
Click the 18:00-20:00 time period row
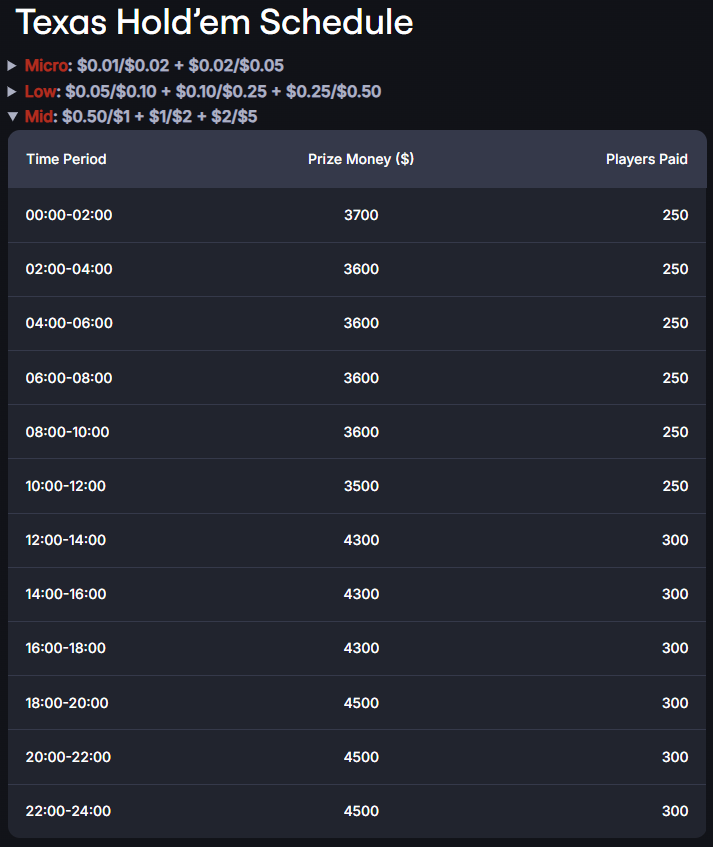[x=357, y=703]
